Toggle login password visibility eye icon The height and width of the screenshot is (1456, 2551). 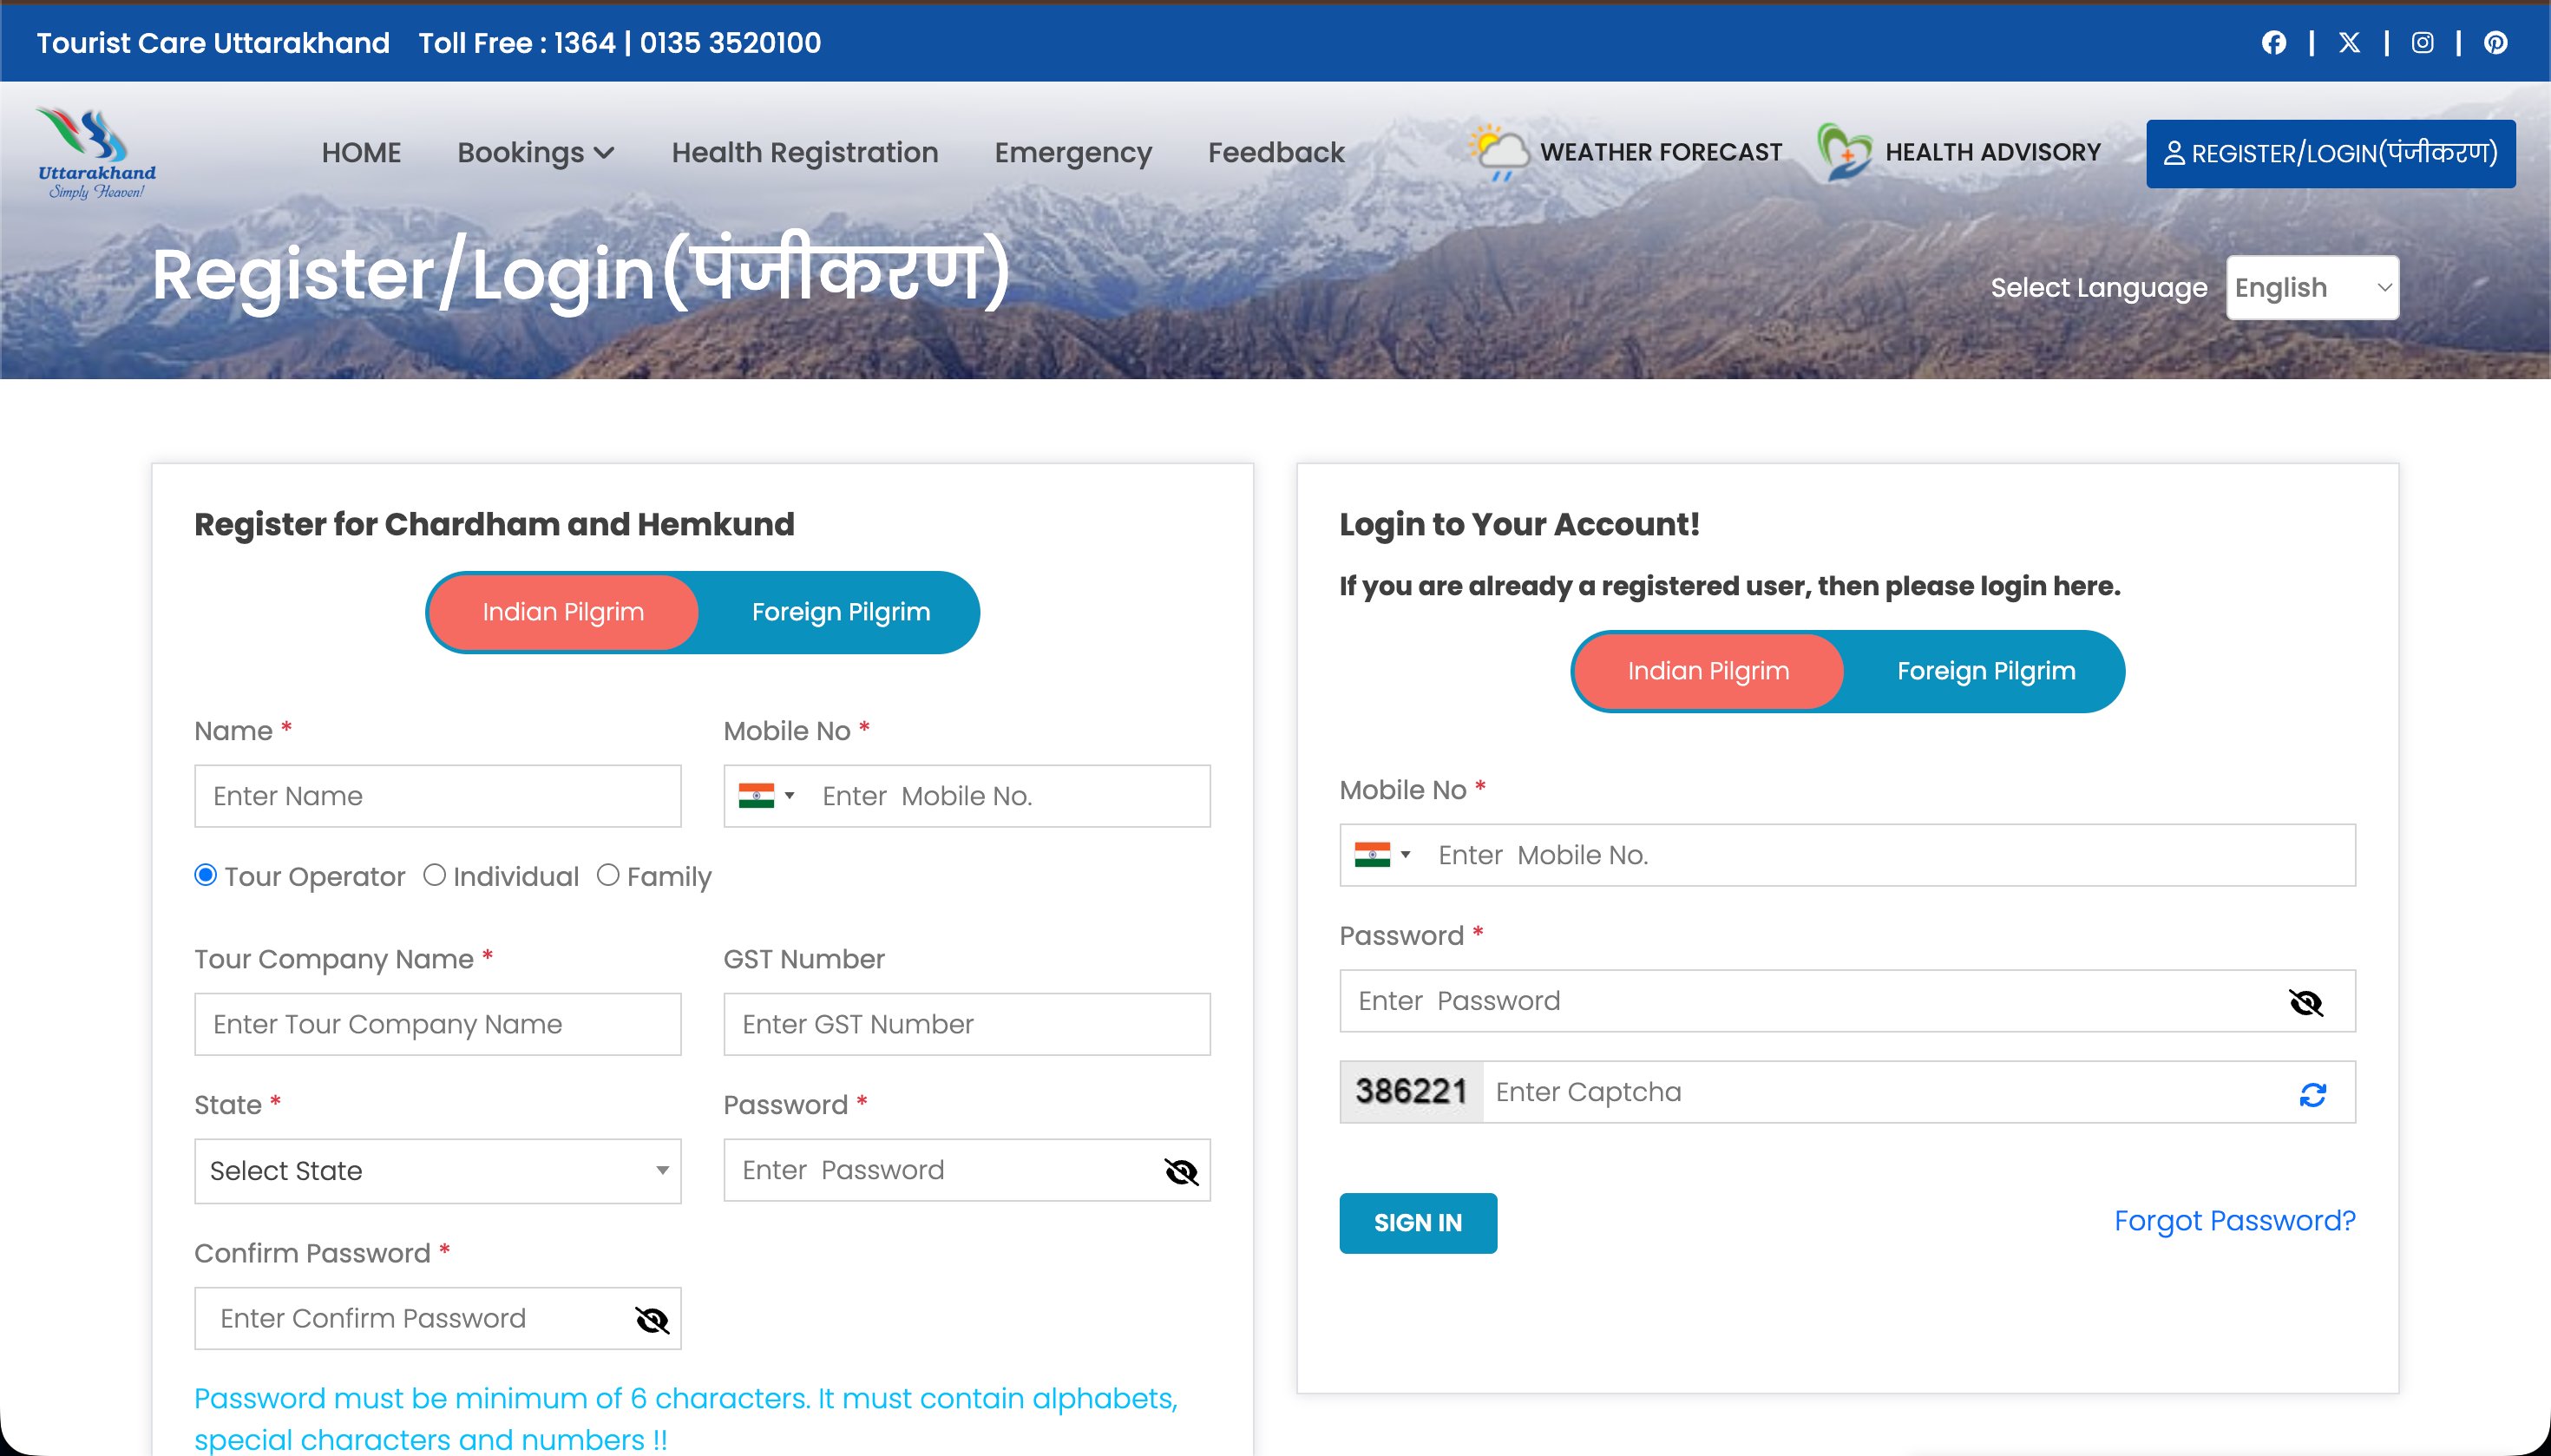pos(2305,1002)
